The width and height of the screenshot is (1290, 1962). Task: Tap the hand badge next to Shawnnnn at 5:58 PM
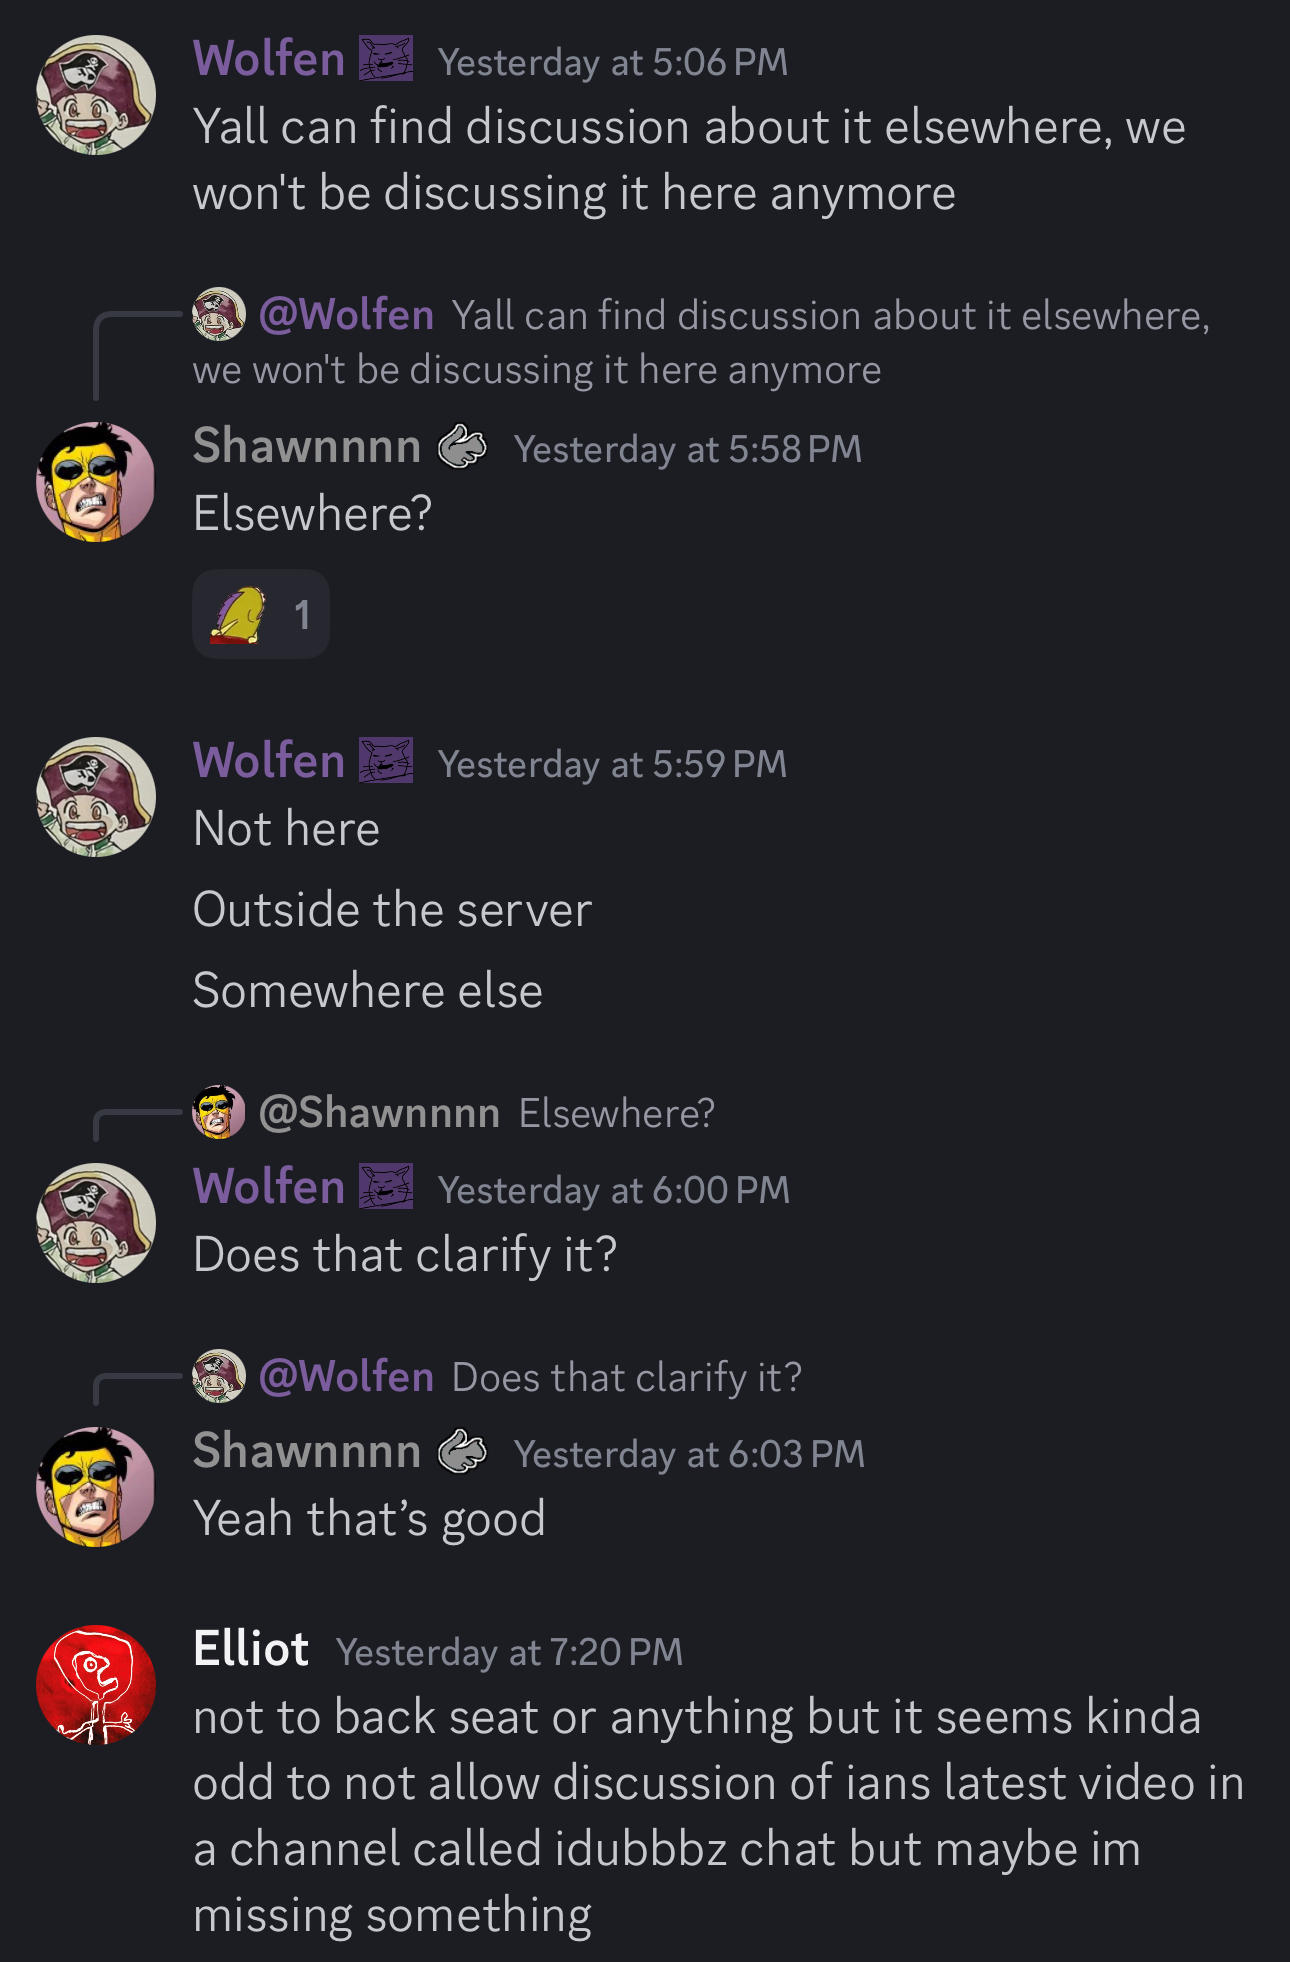click(x=462, y=446)
